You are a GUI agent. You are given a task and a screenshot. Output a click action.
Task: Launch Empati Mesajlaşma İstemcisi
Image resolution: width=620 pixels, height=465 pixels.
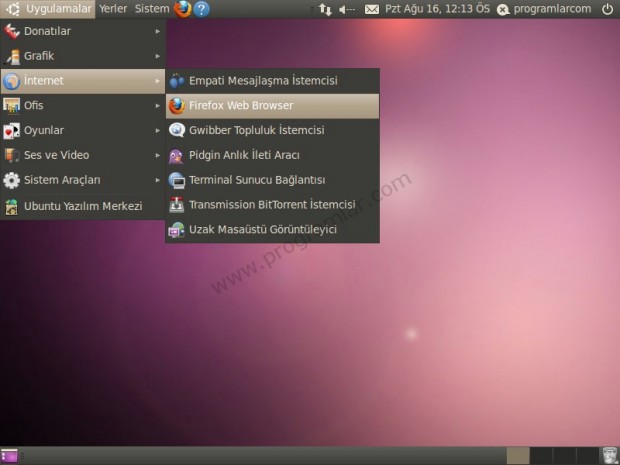(x=272, y=81)
